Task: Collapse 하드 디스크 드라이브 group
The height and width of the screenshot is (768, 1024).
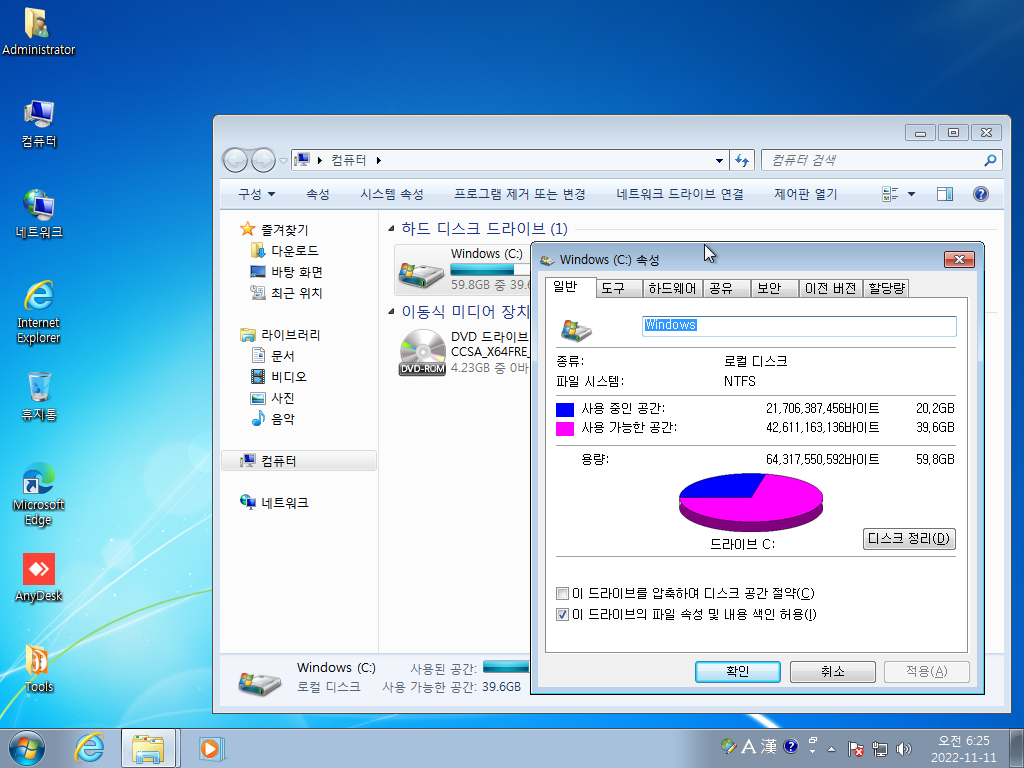Action: click(x=391, y=228)
